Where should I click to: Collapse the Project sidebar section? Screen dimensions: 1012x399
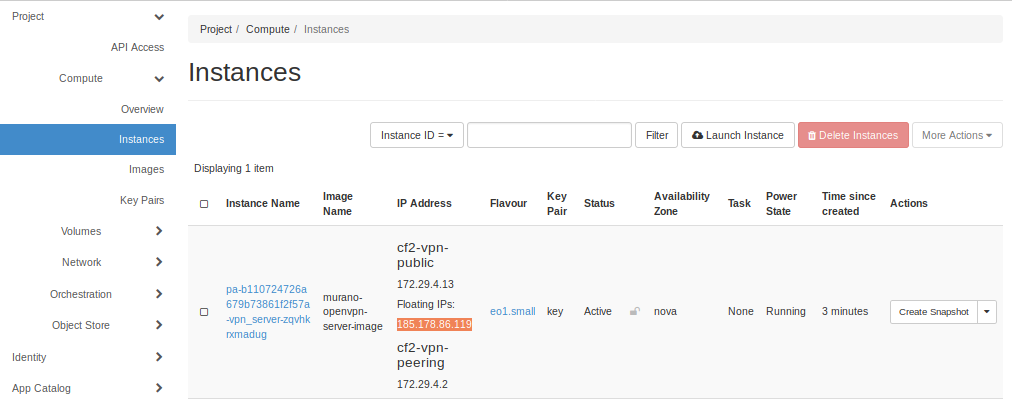tap(159, 17)
